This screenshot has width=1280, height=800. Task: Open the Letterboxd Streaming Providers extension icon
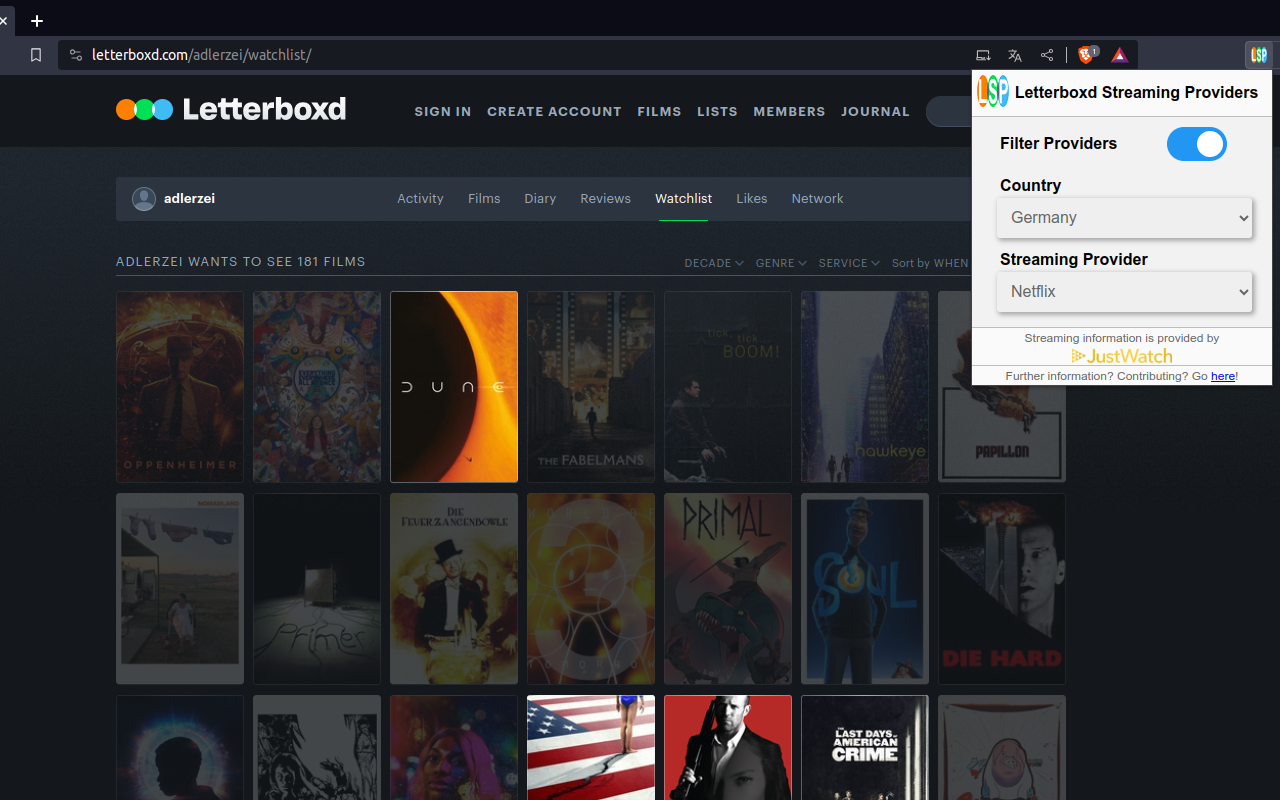point(1258,55)
